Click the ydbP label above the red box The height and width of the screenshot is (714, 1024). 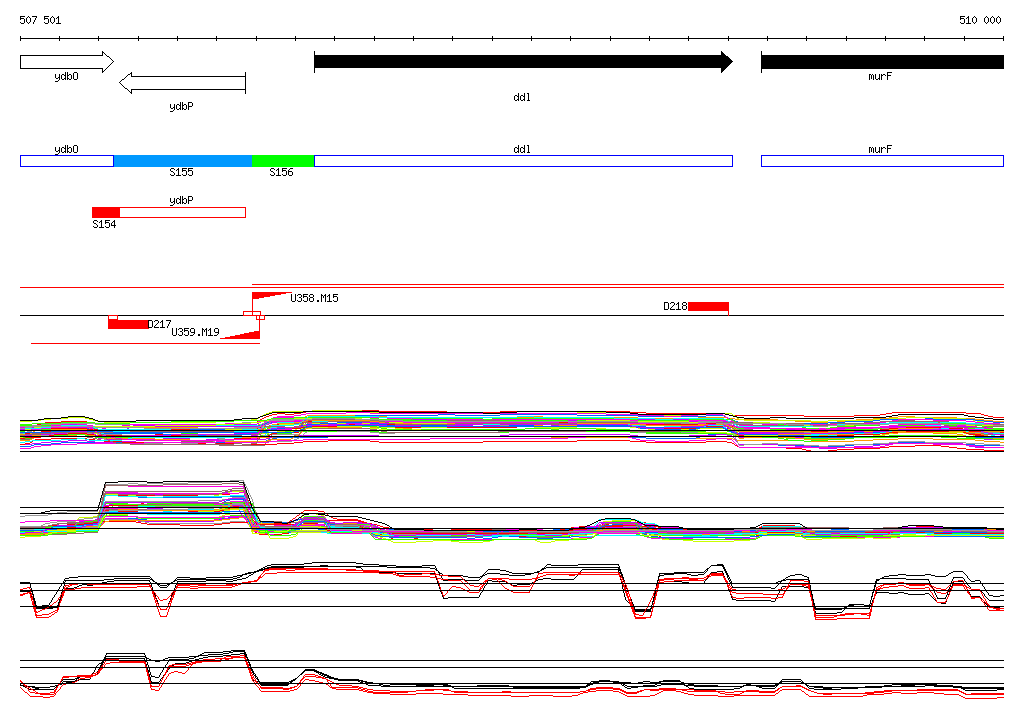(x=182, y=200)
